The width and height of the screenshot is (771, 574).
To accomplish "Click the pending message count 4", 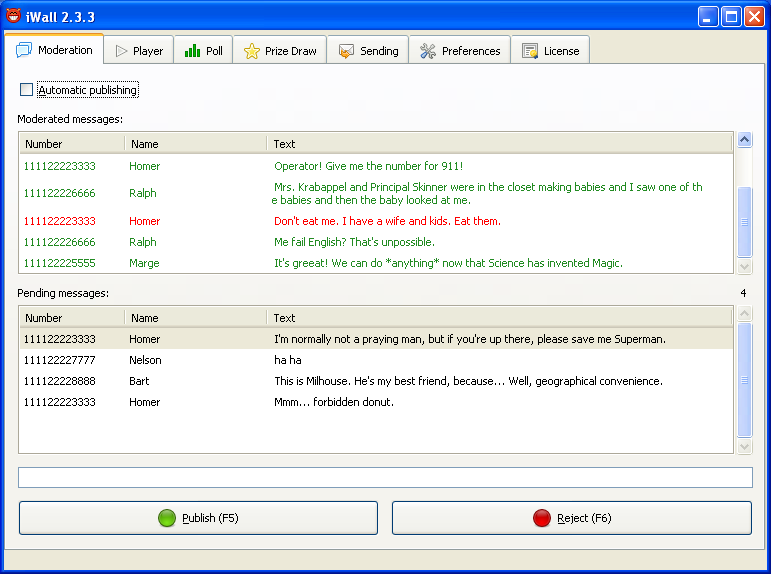I will (x=743, y=293).
